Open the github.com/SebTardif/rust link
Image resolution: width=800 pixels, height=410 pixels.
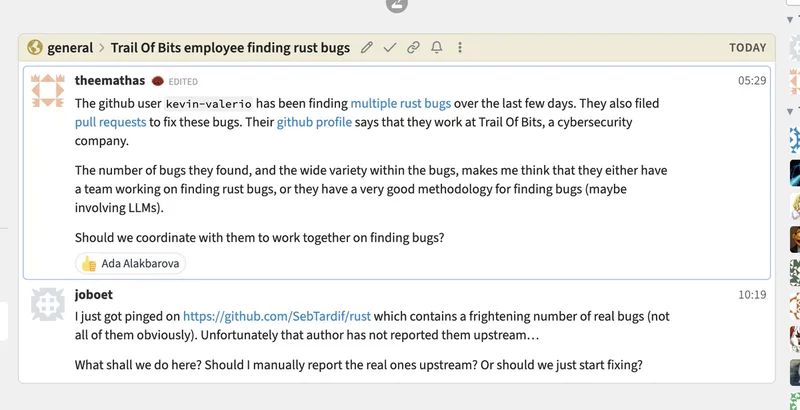click(277, 317)
